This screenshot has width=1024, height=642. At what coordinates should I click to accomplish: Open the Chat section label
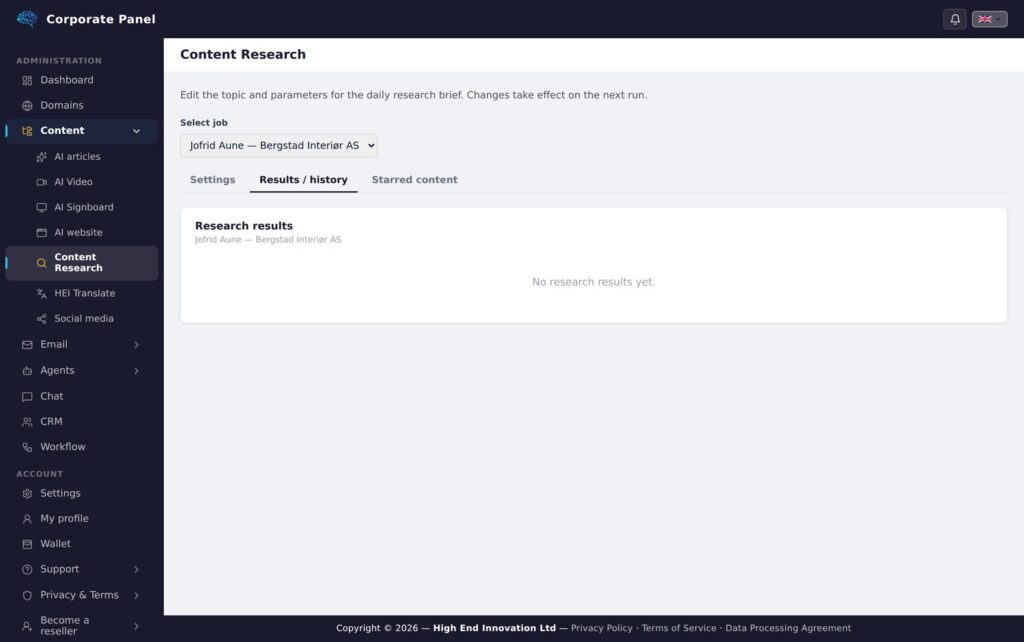(x=52, y=396)
